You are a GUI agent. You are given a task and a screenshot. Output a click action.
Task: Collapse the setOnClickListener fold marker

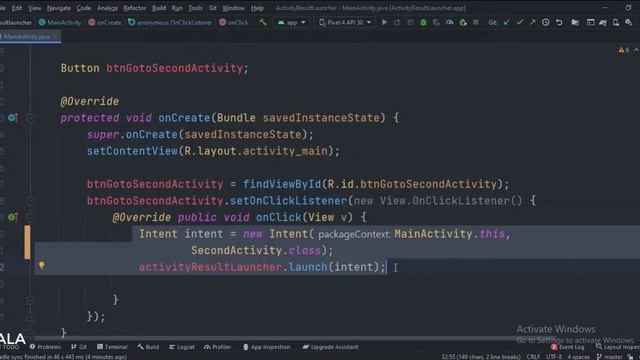pos(30,201)
